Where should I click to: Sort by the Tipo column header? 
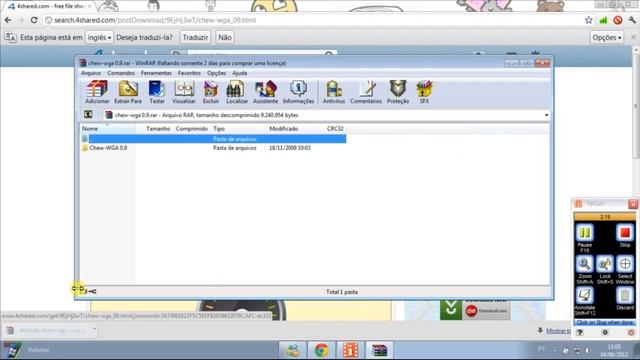click(x=238, y=129)
